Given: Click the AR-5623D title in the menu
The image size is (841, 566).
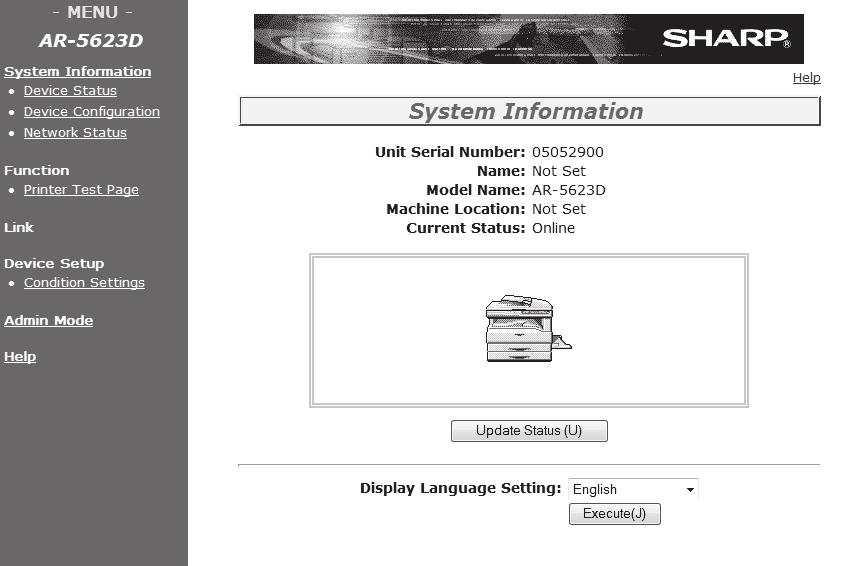Looking at the screenshot, I should click(x=91, y=41).
